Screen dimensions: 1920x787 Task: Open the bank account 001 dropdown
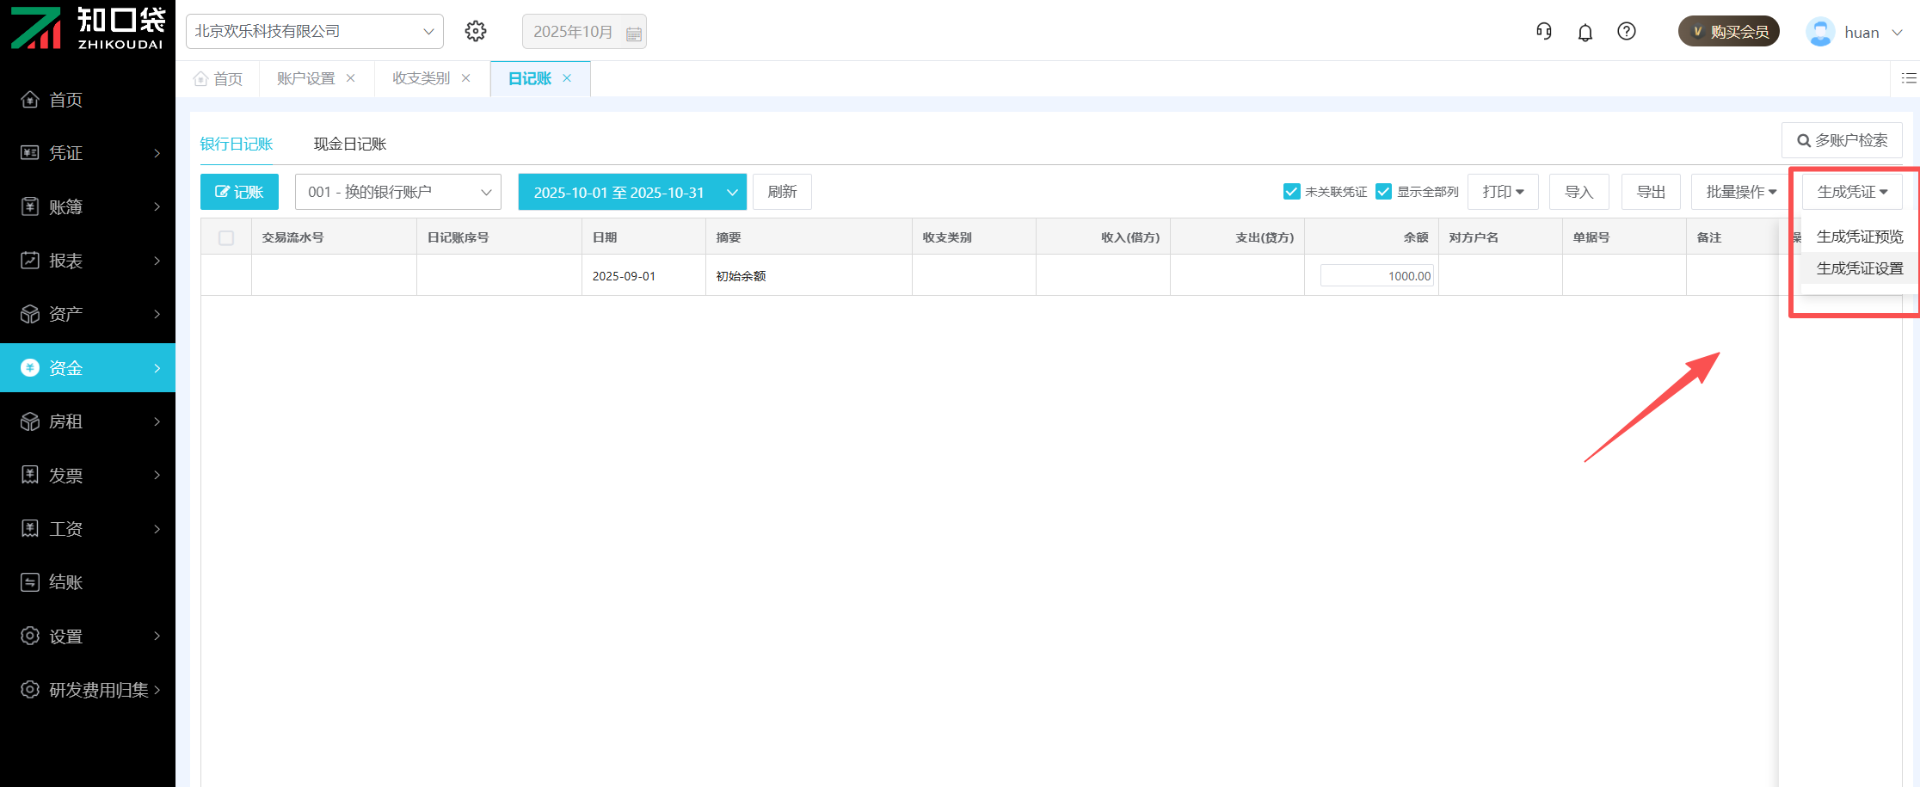click(x=398, y=192)
